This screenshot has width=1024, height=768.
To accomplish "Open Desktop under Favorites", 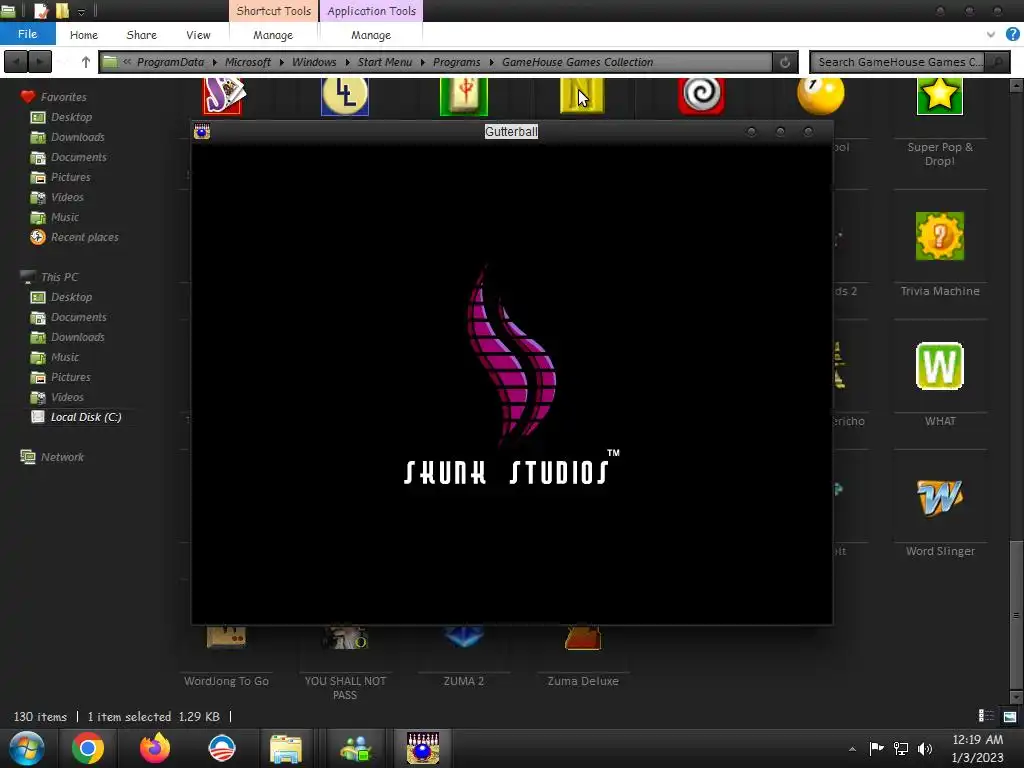I will (x=71, y=117).
